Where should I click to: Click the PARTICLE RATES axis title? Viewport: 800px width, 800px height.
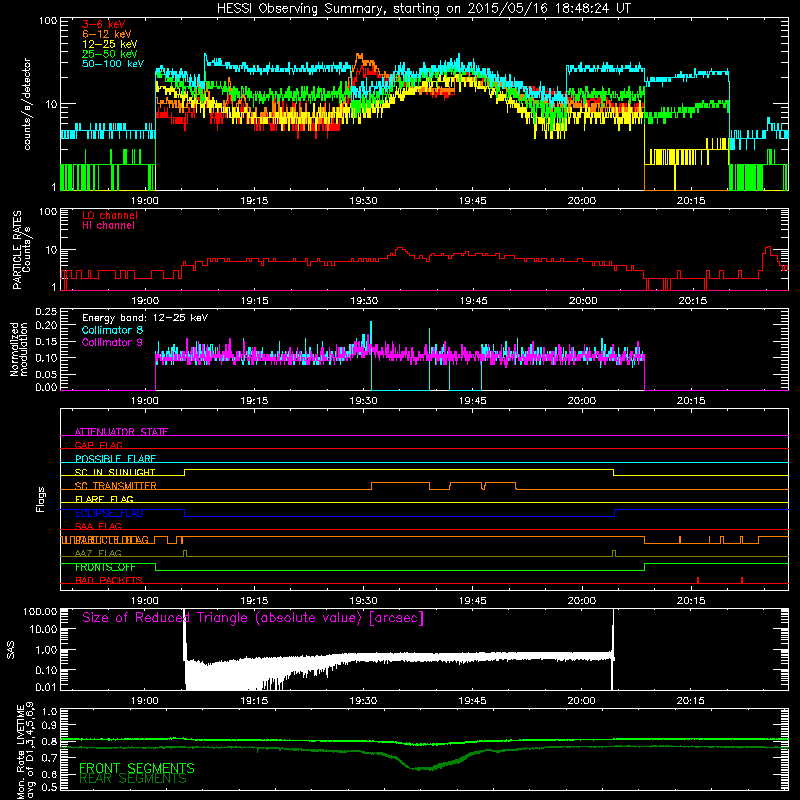coord(17,250)
